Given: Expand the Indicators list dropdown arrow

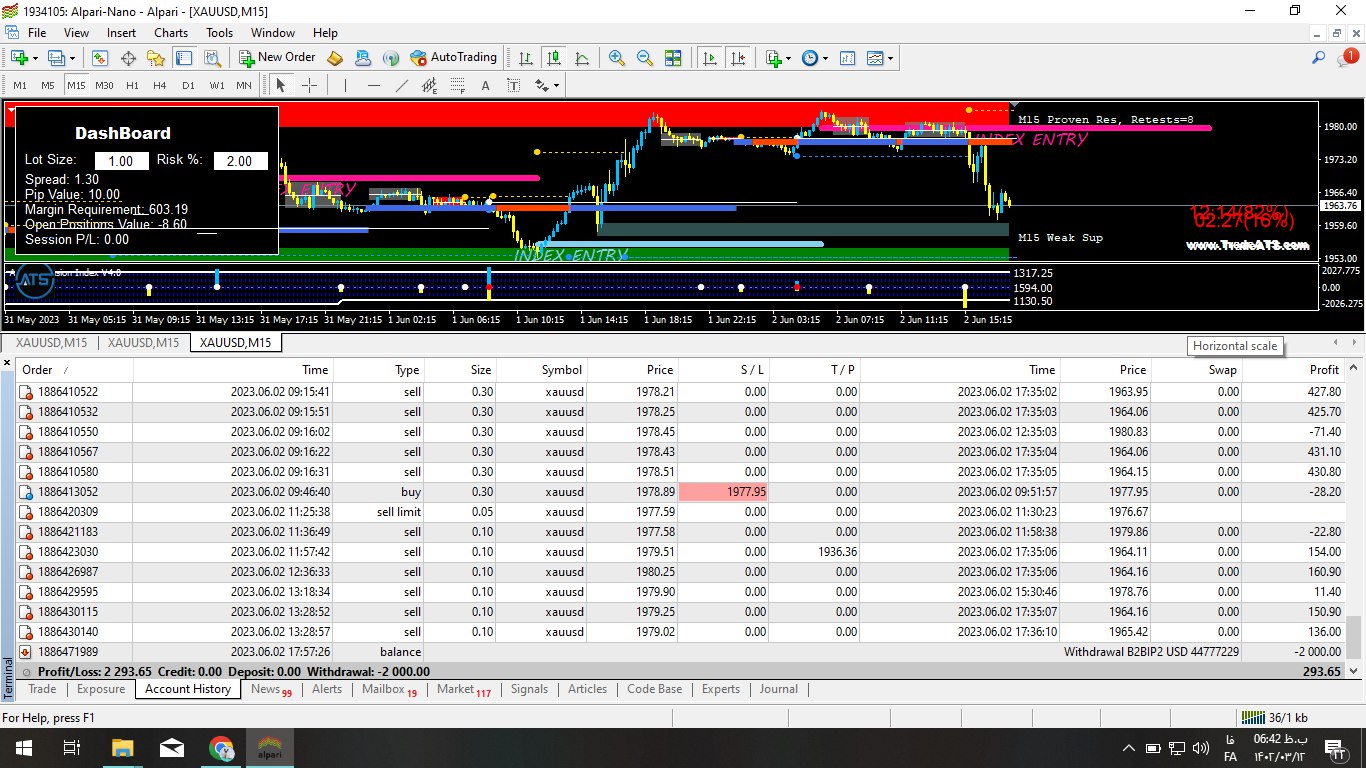Looking at the screenshot, I should coord(789,59).
